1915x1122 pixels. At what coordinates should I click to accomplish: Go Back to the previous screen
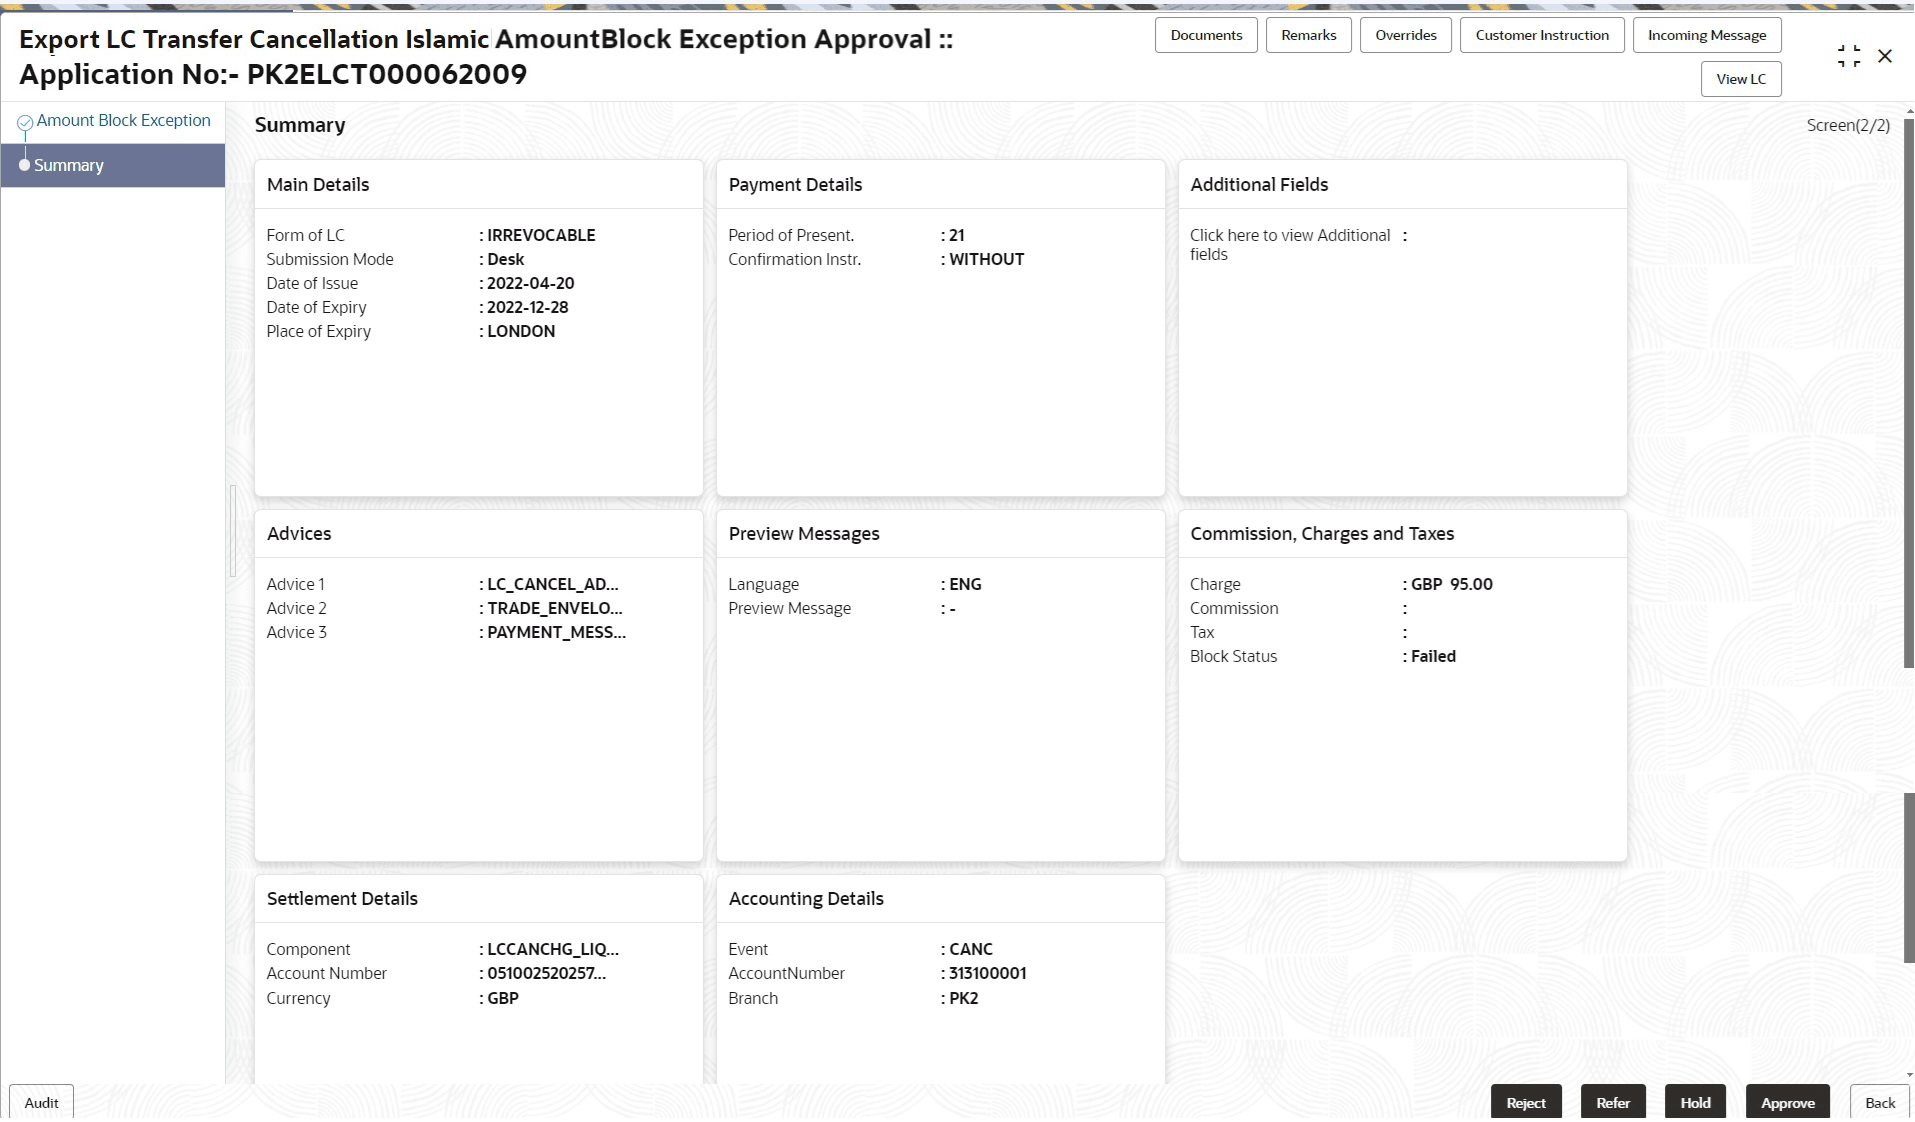pyautogui.click(x=1878, y=1101)
